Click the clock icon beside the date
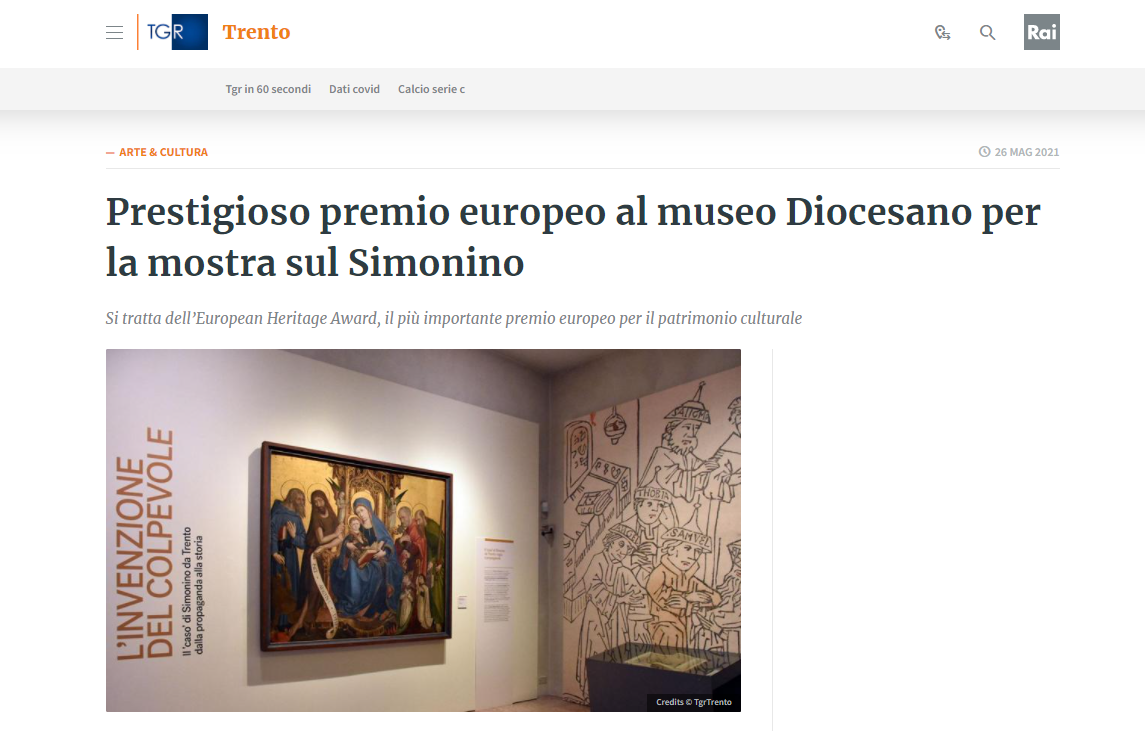Screen dimensions: 1145x731 pyautogui.click(x=984, y=152)
